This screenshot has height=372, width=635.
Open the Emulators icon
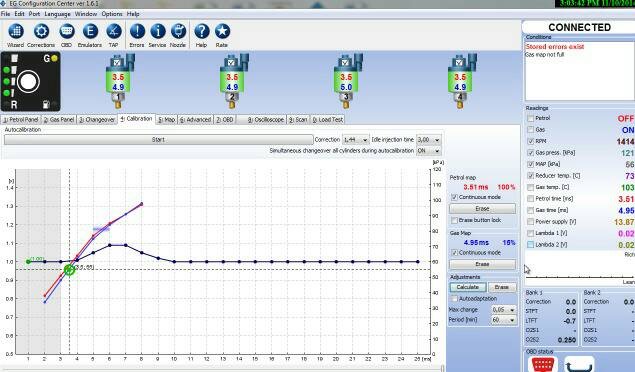pyautogui.click(x=90, y=31)
